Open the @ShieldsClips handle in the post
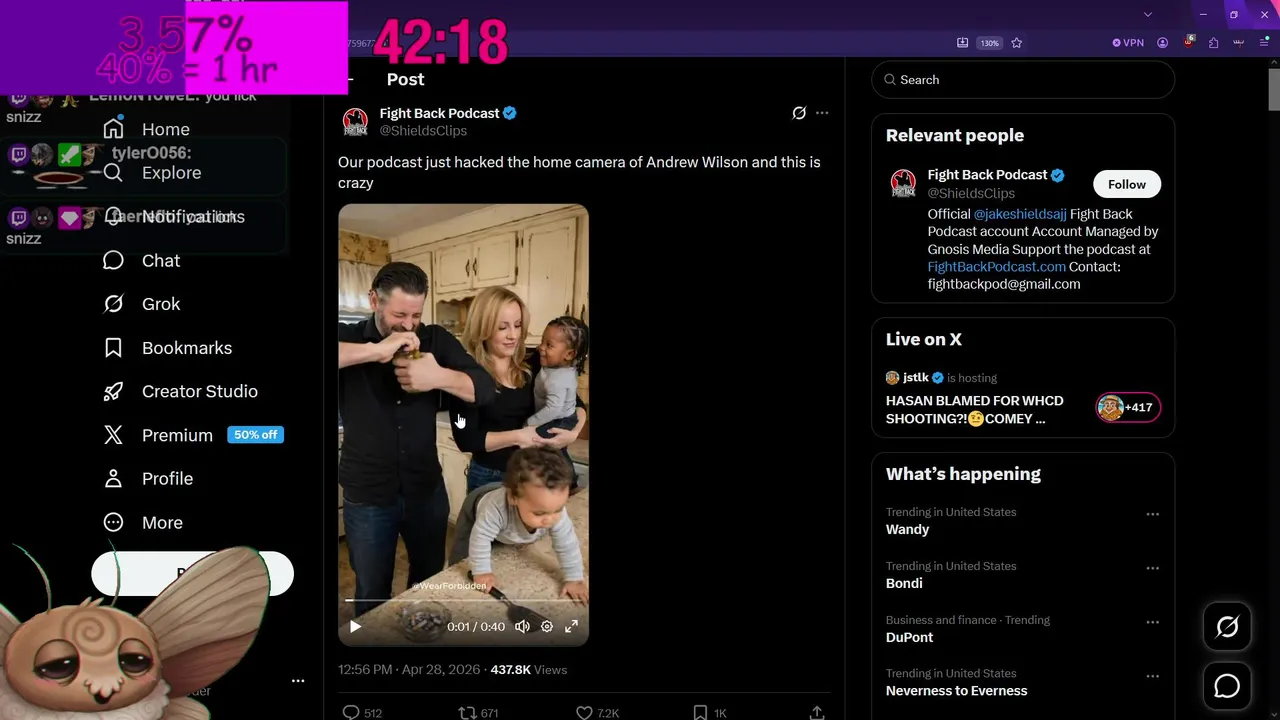This screenshot has height=720, width=1280. [423, 131]
